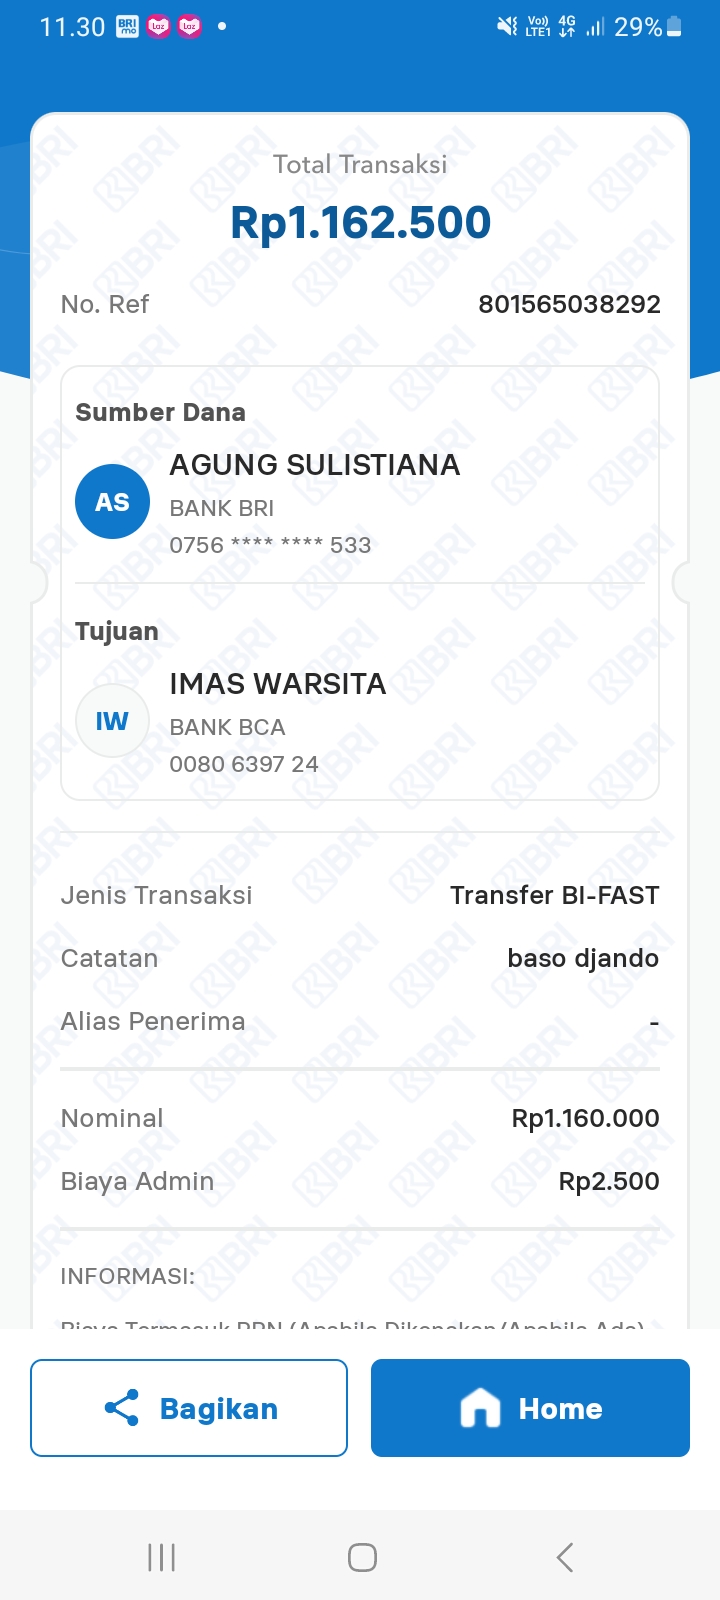The height and width of the screenshot is (1600, 720).
Task: Tap the reference number 801565038292
Action: pos(569,304)
